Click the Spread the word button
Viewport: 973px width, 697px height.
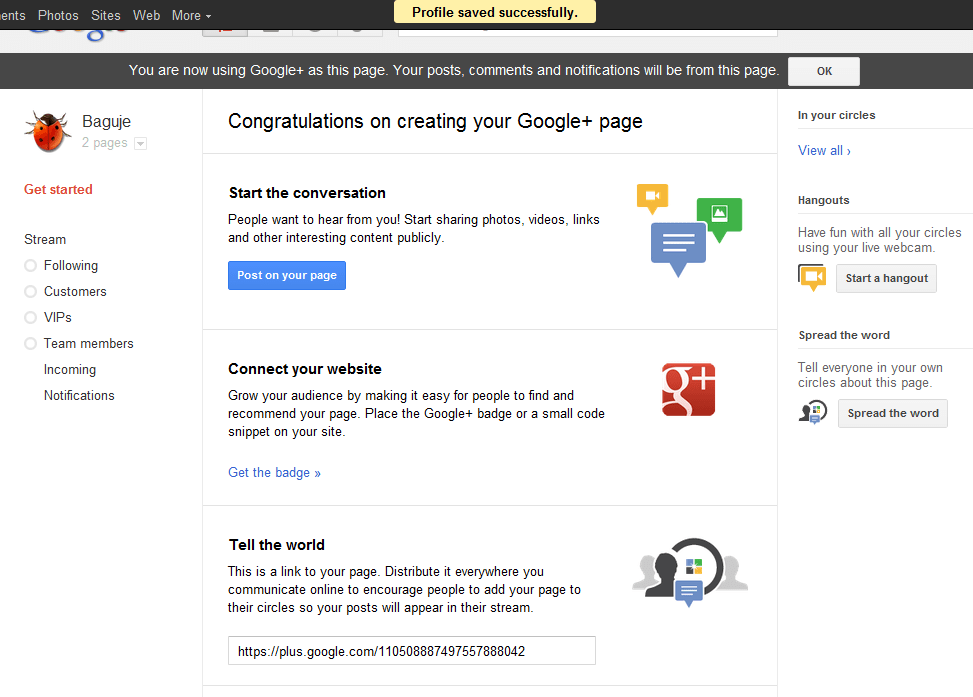(893, 413)
